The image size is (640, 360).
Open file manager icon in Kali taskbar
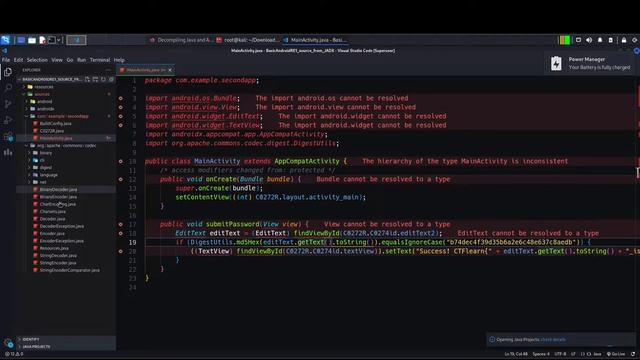coord(32,40)
